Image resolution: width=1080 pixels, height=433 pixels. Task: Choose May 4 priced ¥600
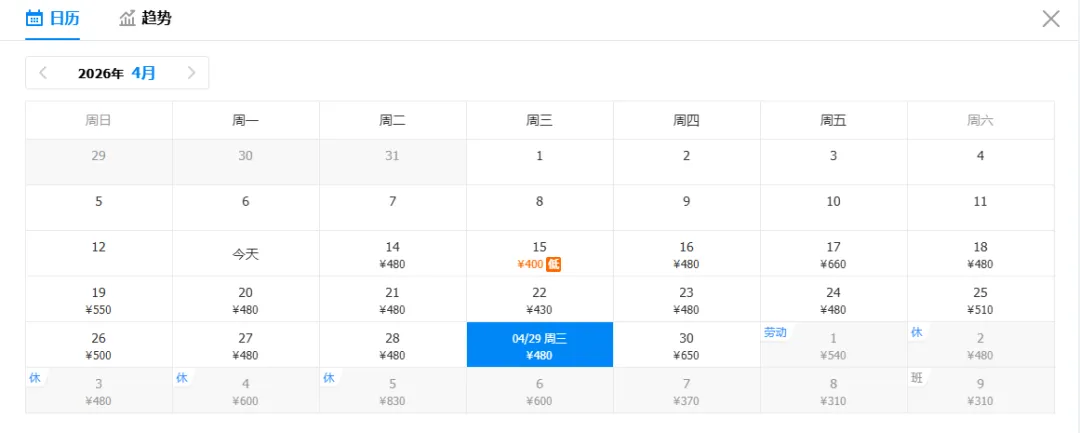click(x=246, y=390)
